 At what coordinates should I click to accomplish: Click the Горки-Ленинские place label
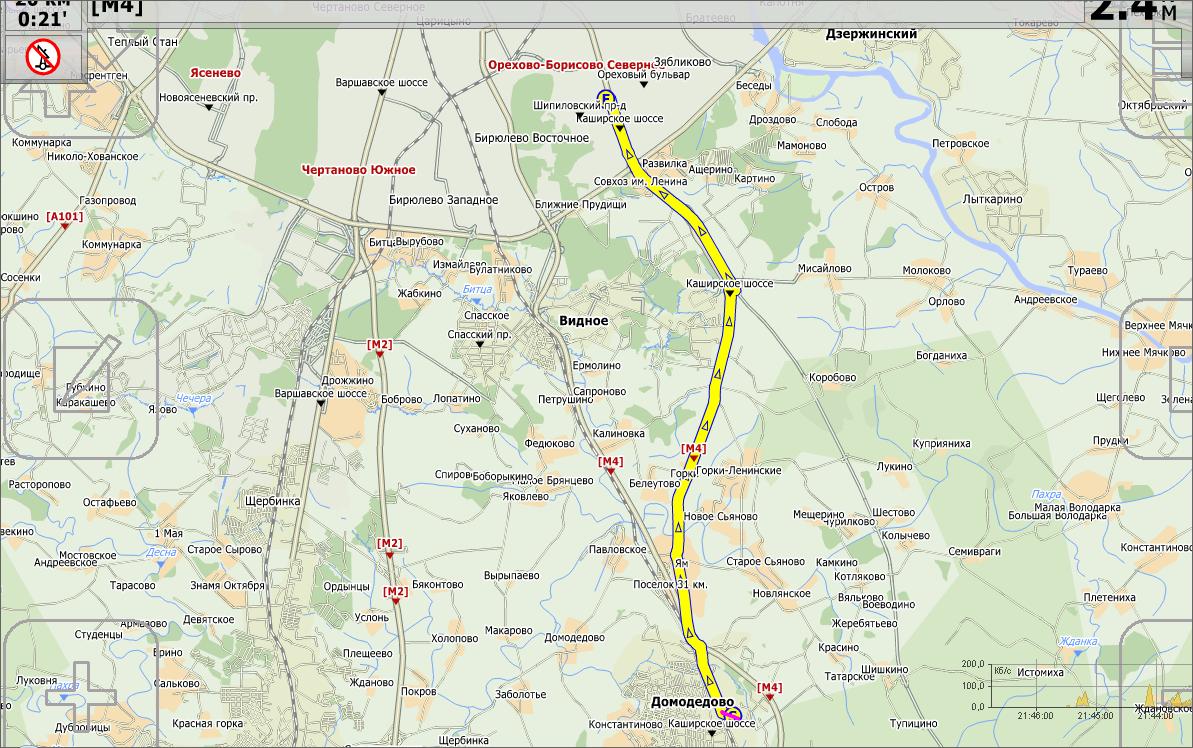(739, 470)
